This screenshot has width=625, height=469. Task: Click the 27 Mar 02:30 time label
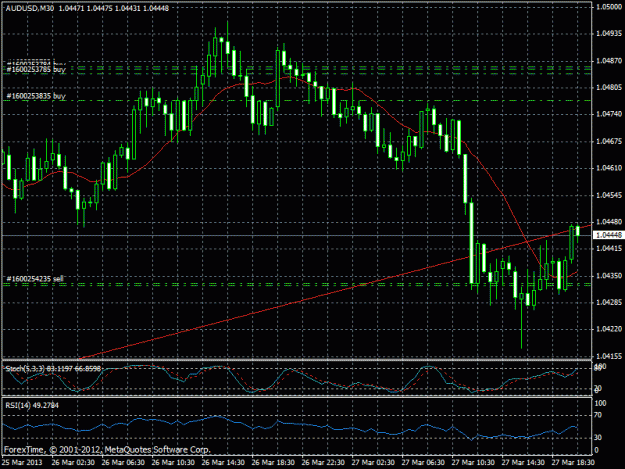coord(373,463)
